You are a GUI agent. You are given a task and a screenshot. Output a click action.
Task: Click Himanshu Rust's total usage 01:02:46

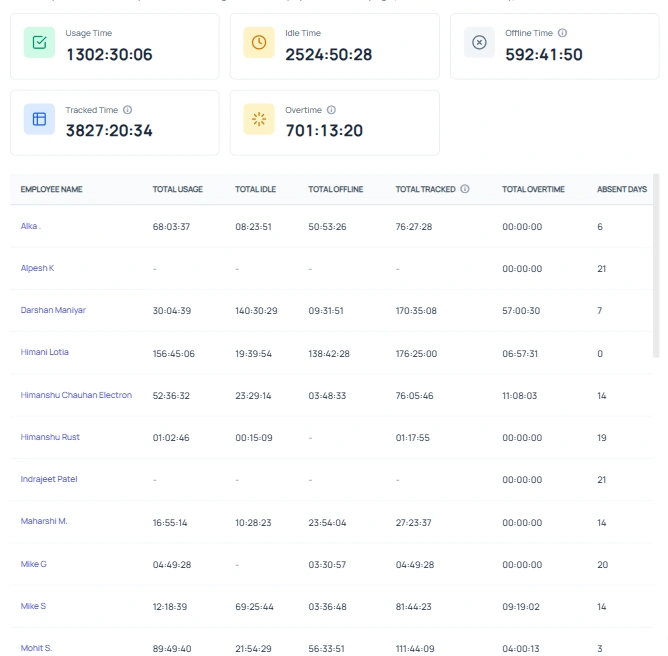(x=171, y=438)
